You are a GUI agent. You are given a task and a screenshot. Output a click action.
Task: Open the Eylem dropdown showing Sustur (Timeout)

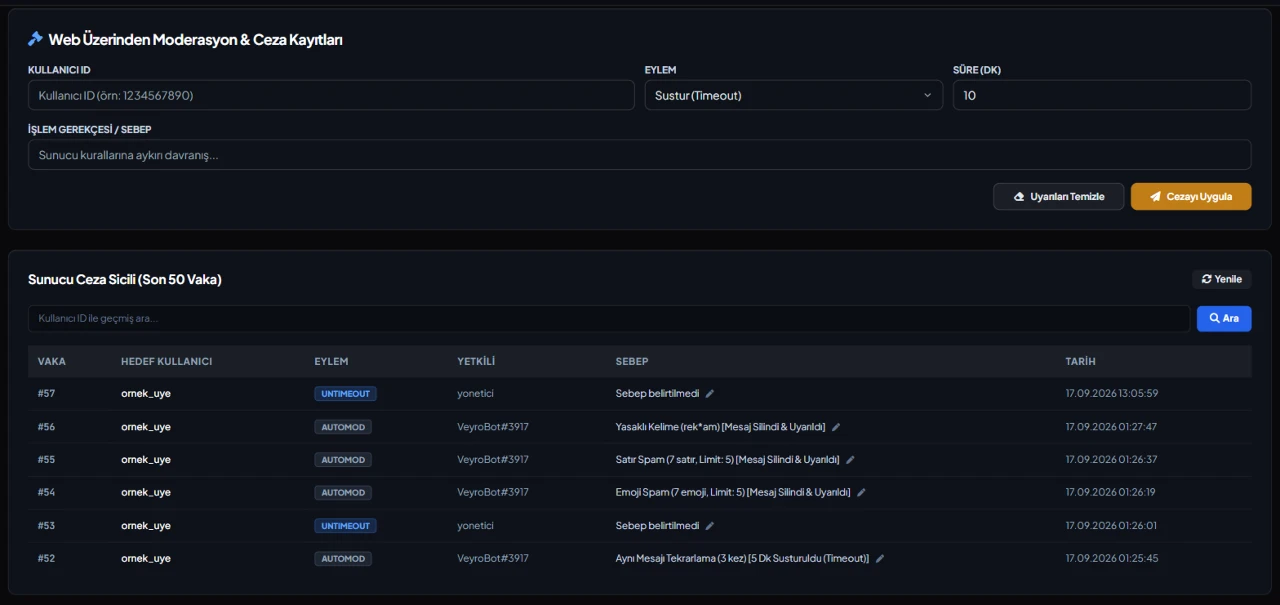[793, 95]
